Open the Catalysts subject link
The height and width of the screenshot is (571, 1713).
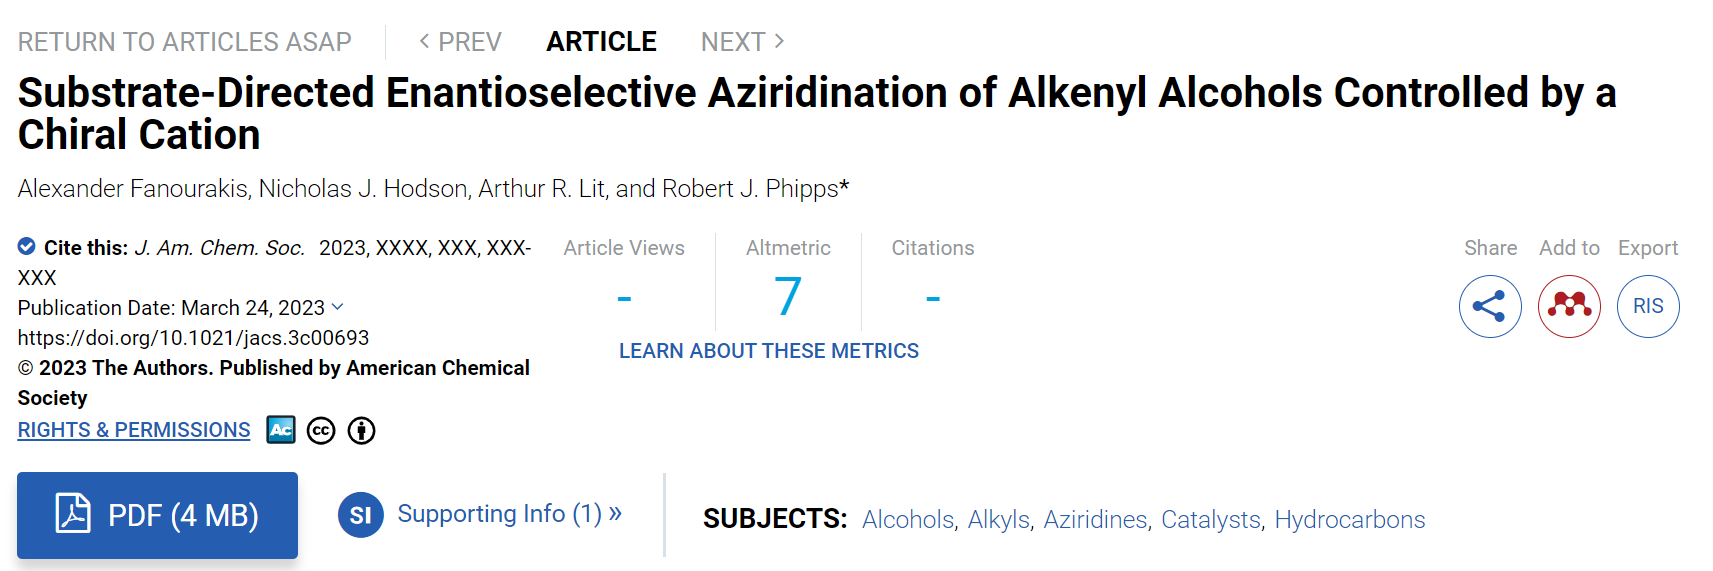coord(1211,520)
